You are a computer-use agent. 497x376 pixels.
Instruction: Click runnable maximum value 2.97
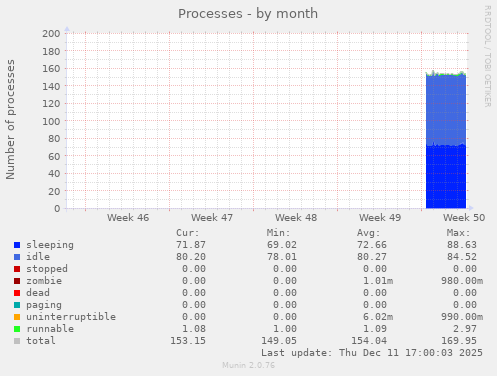coord(465,329)
